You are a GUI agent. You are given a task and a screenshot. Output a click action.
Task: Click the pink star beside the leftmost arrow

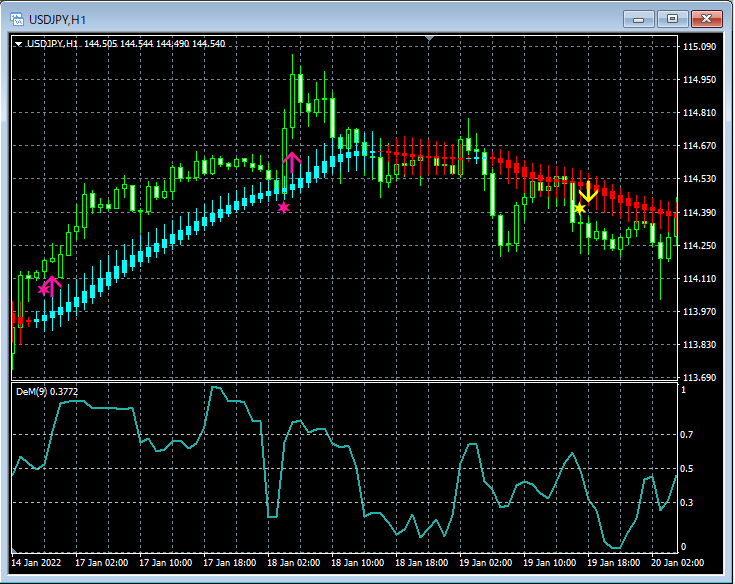[x=44, y=290]
